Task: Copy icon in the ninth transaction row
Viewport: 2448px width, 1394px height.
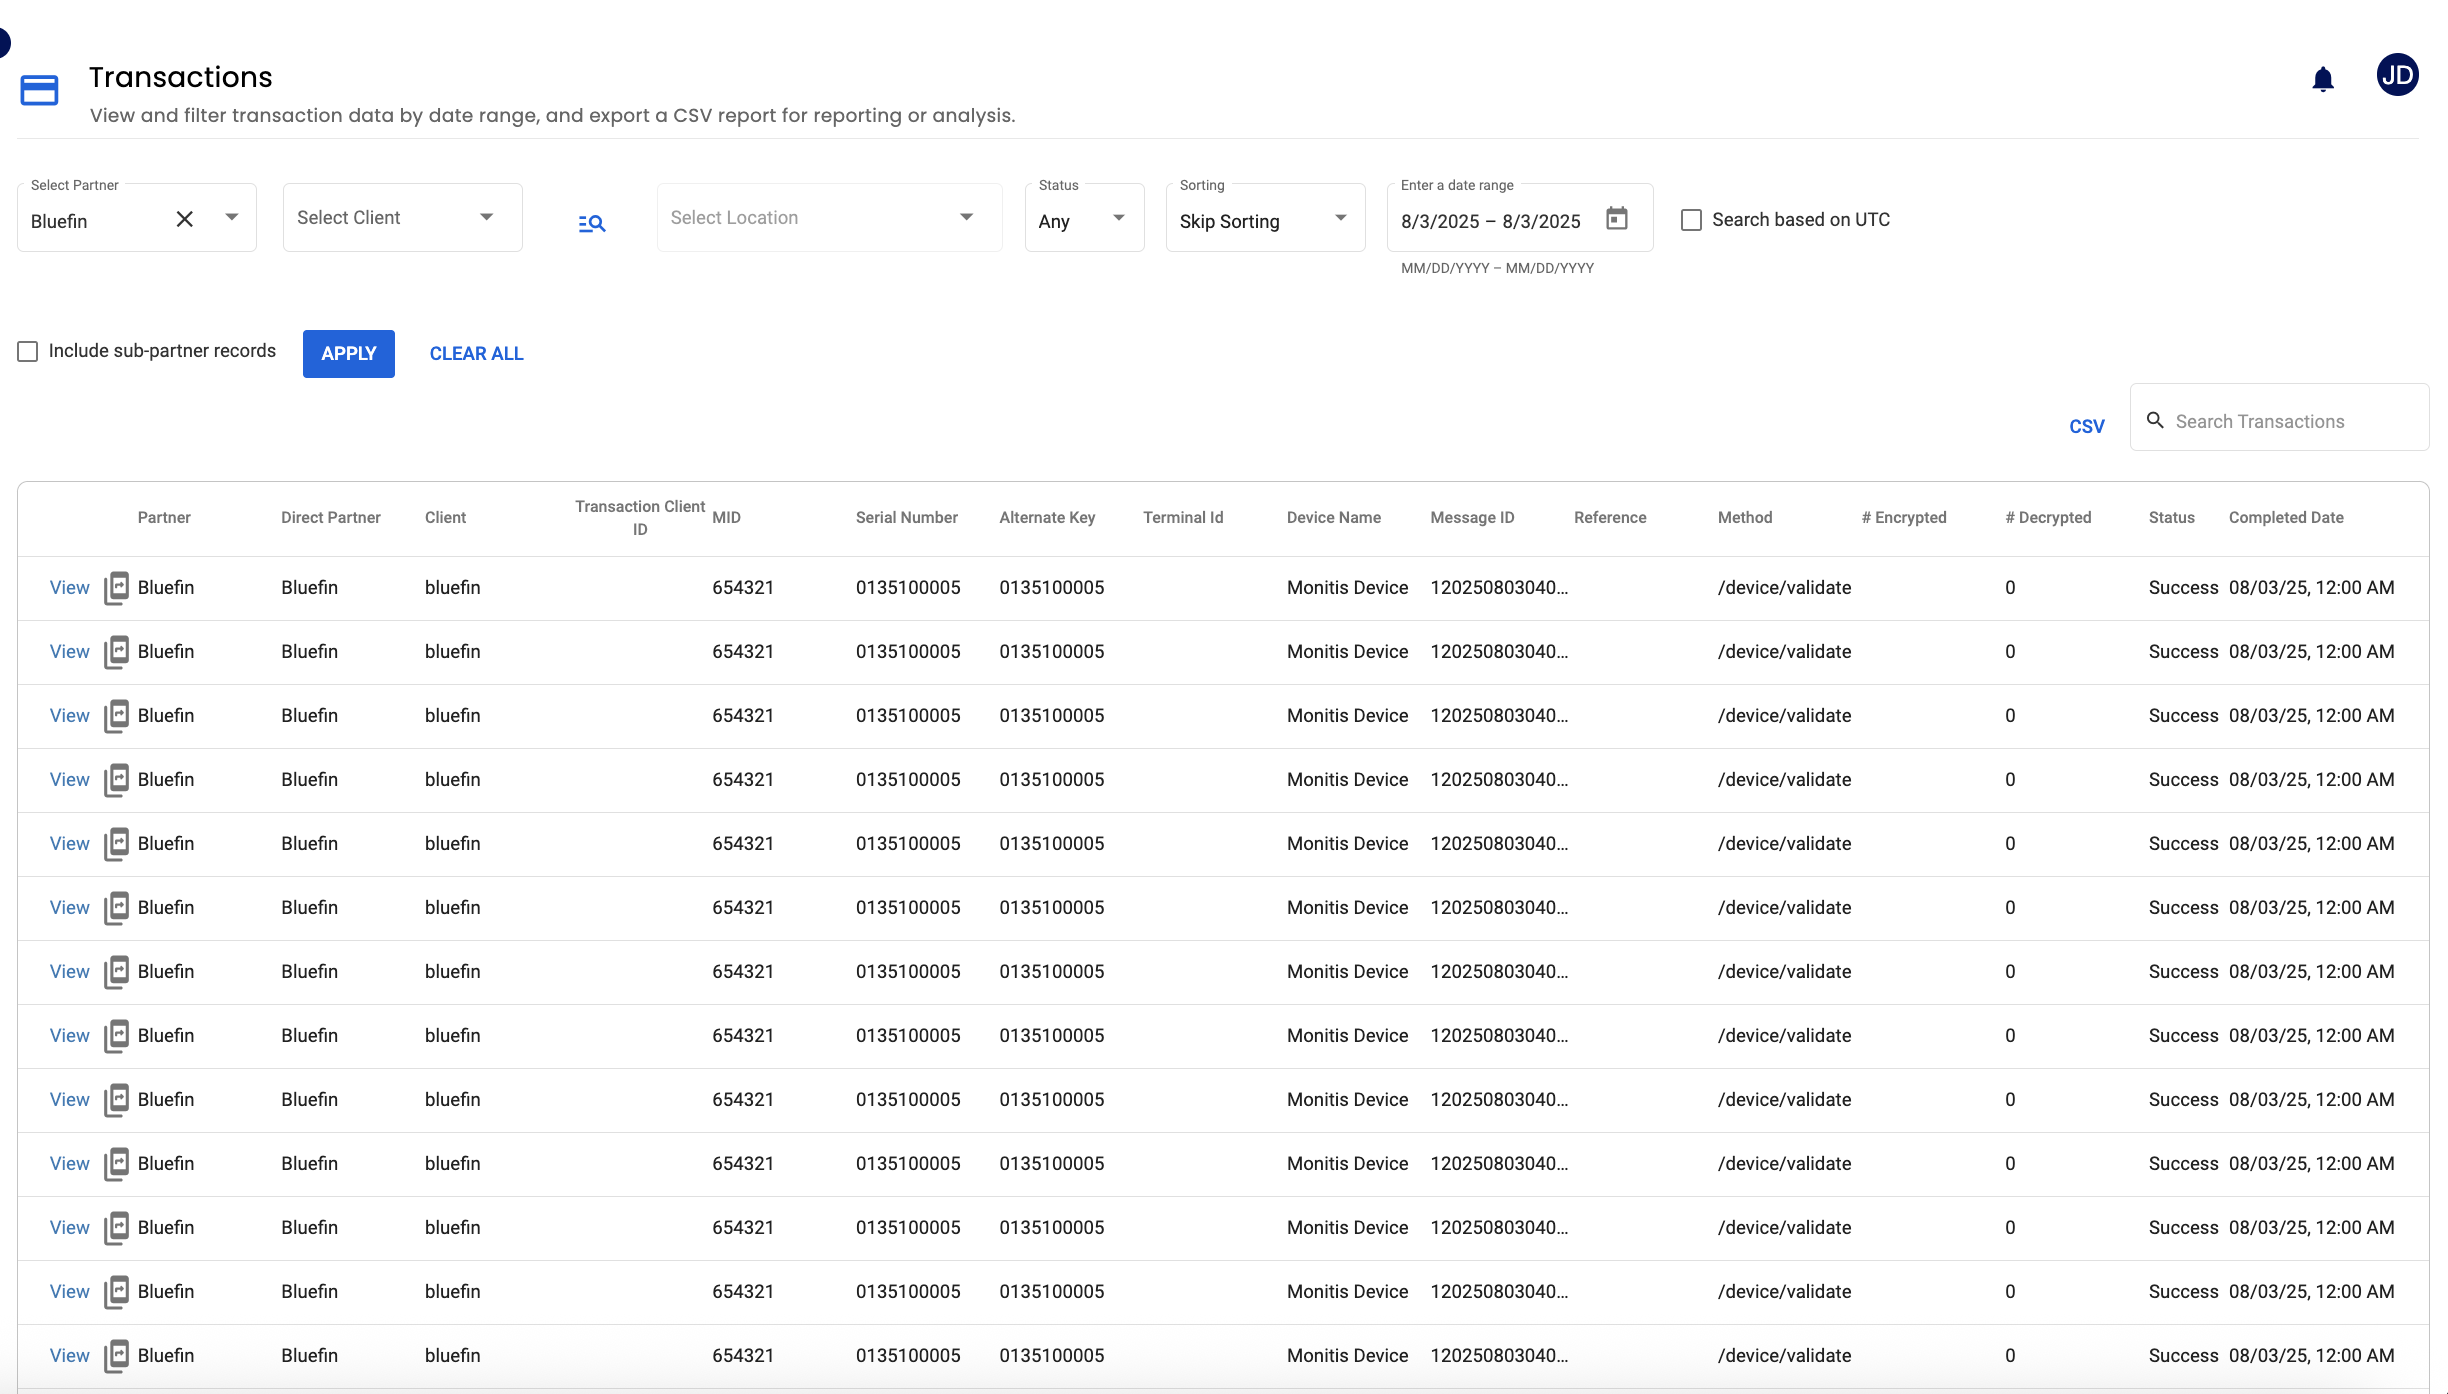Action: [x=117, y=1100]
